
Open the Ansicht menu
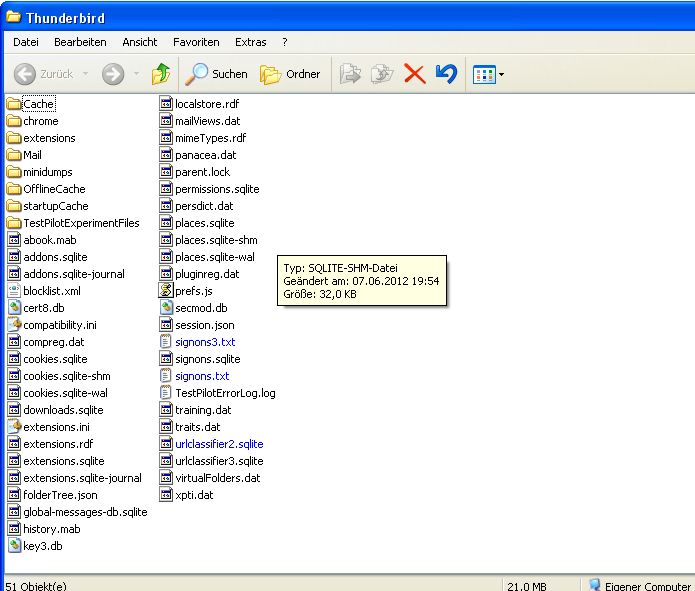(x=140, y=42)
